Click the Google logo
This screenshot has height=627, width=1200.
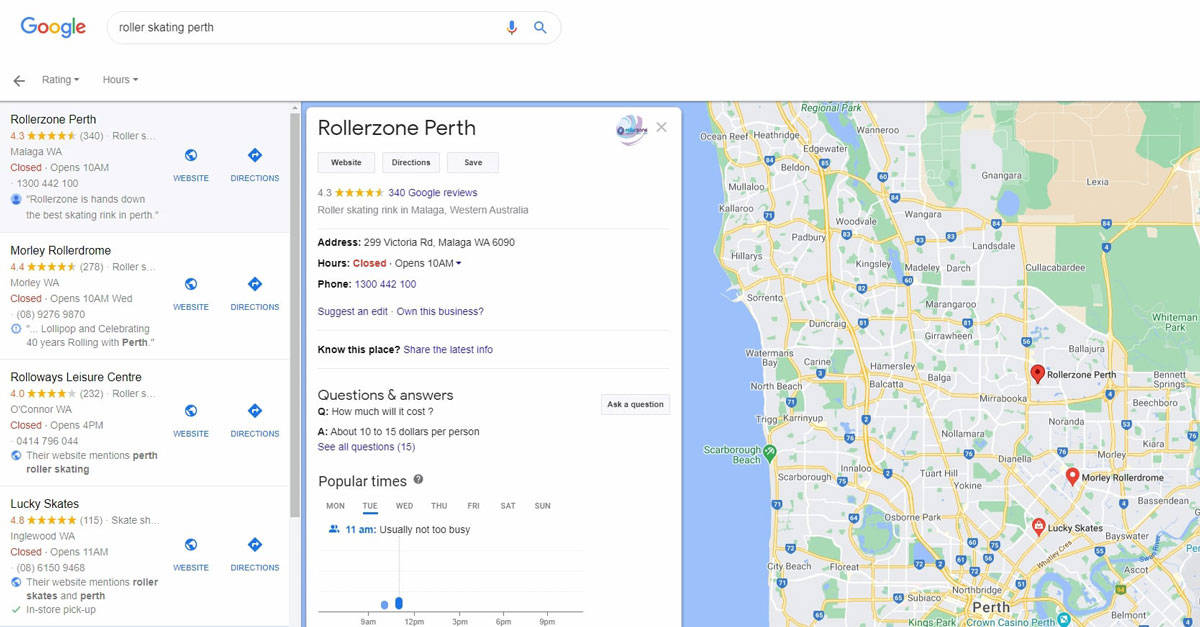(53, 28)
